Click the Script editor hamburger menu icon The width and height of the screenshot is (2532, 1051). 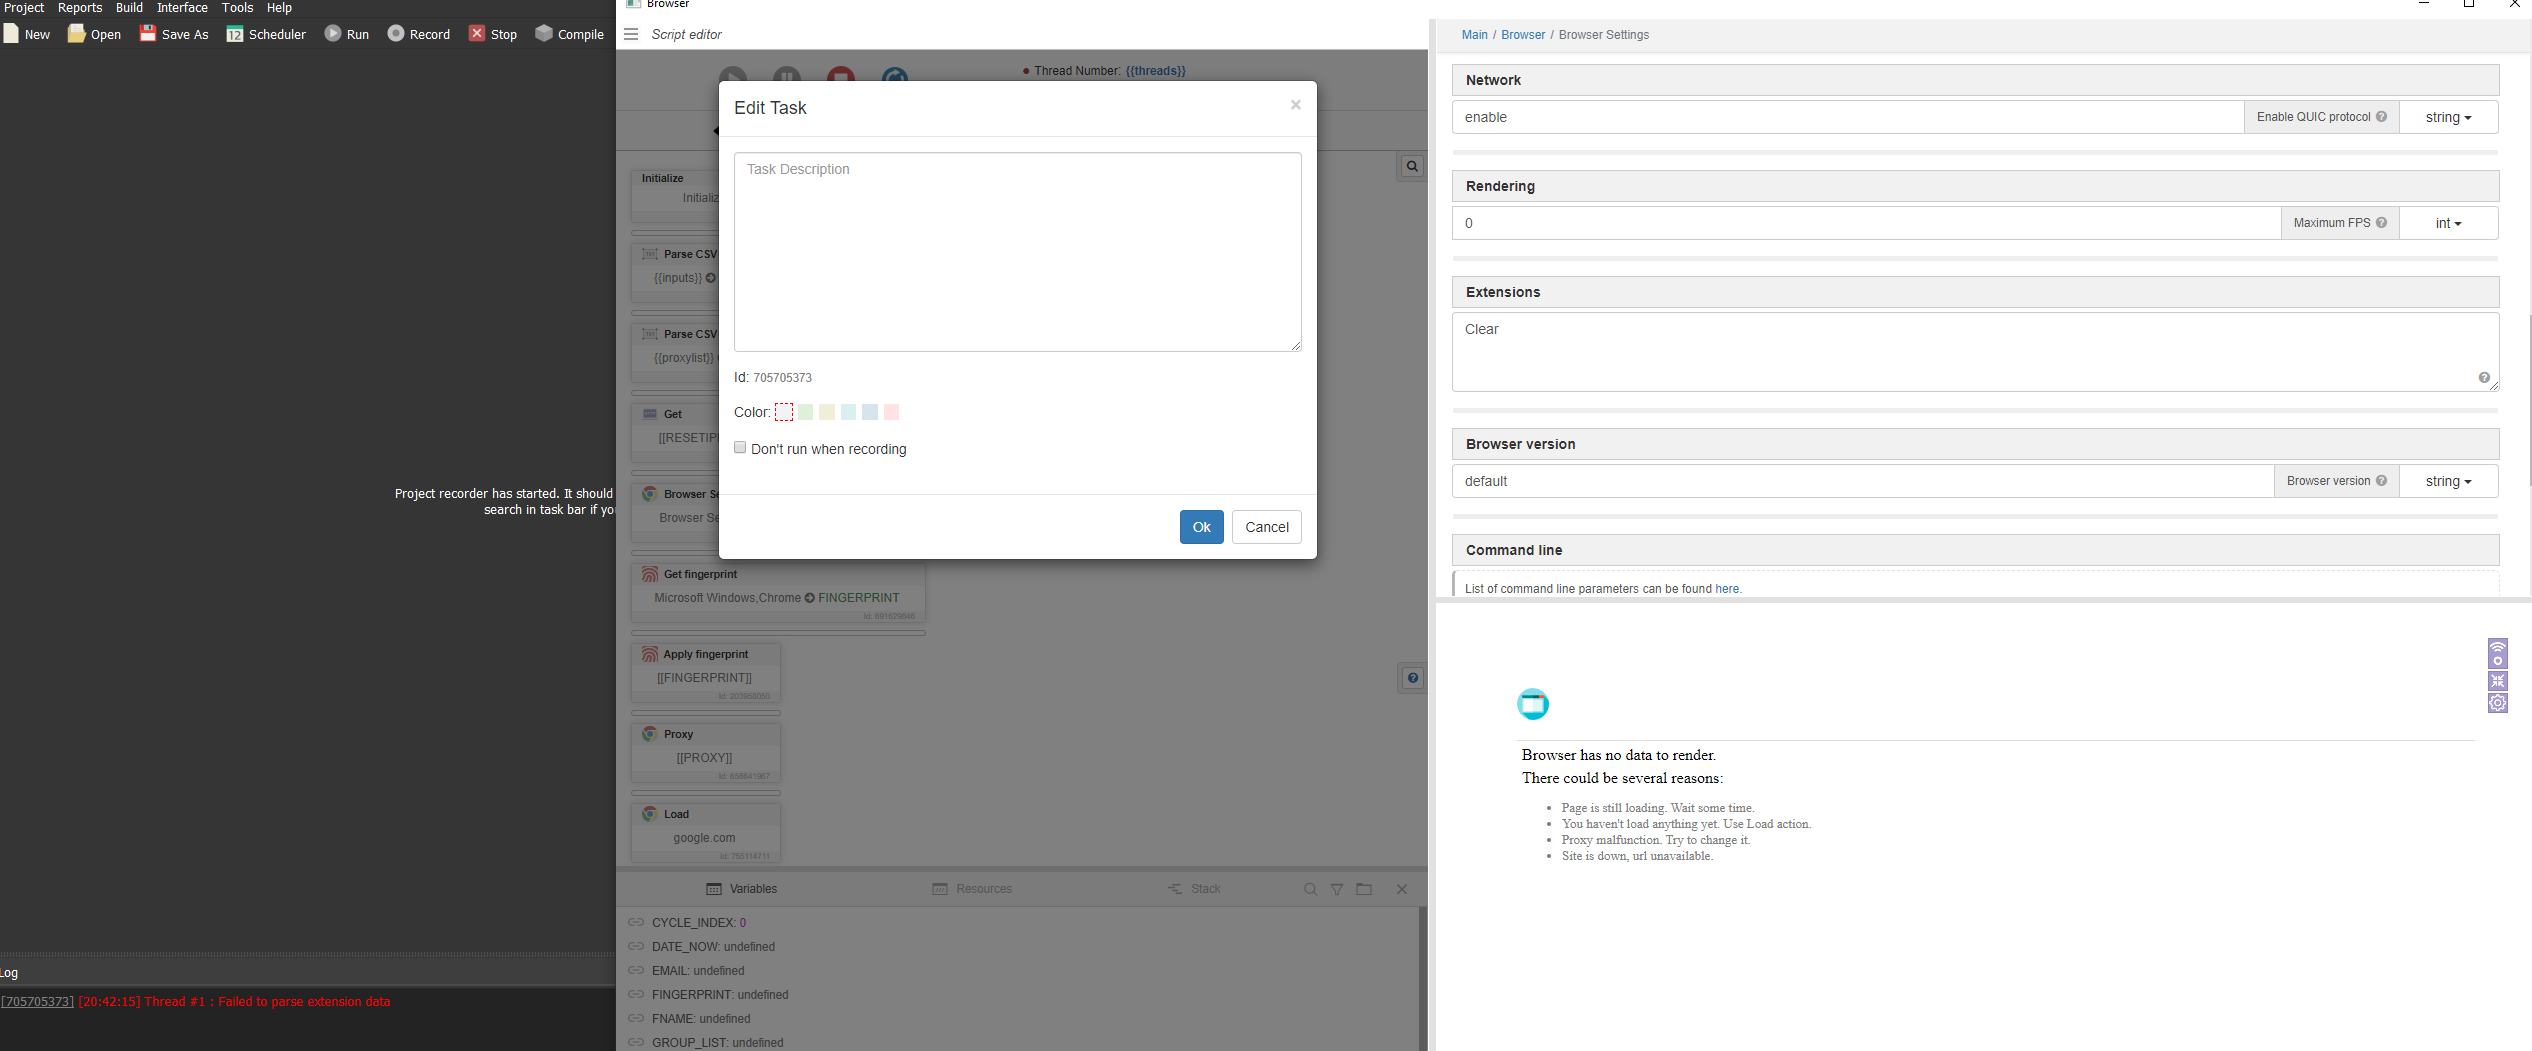pyautogui.click(x=631, y=34)
